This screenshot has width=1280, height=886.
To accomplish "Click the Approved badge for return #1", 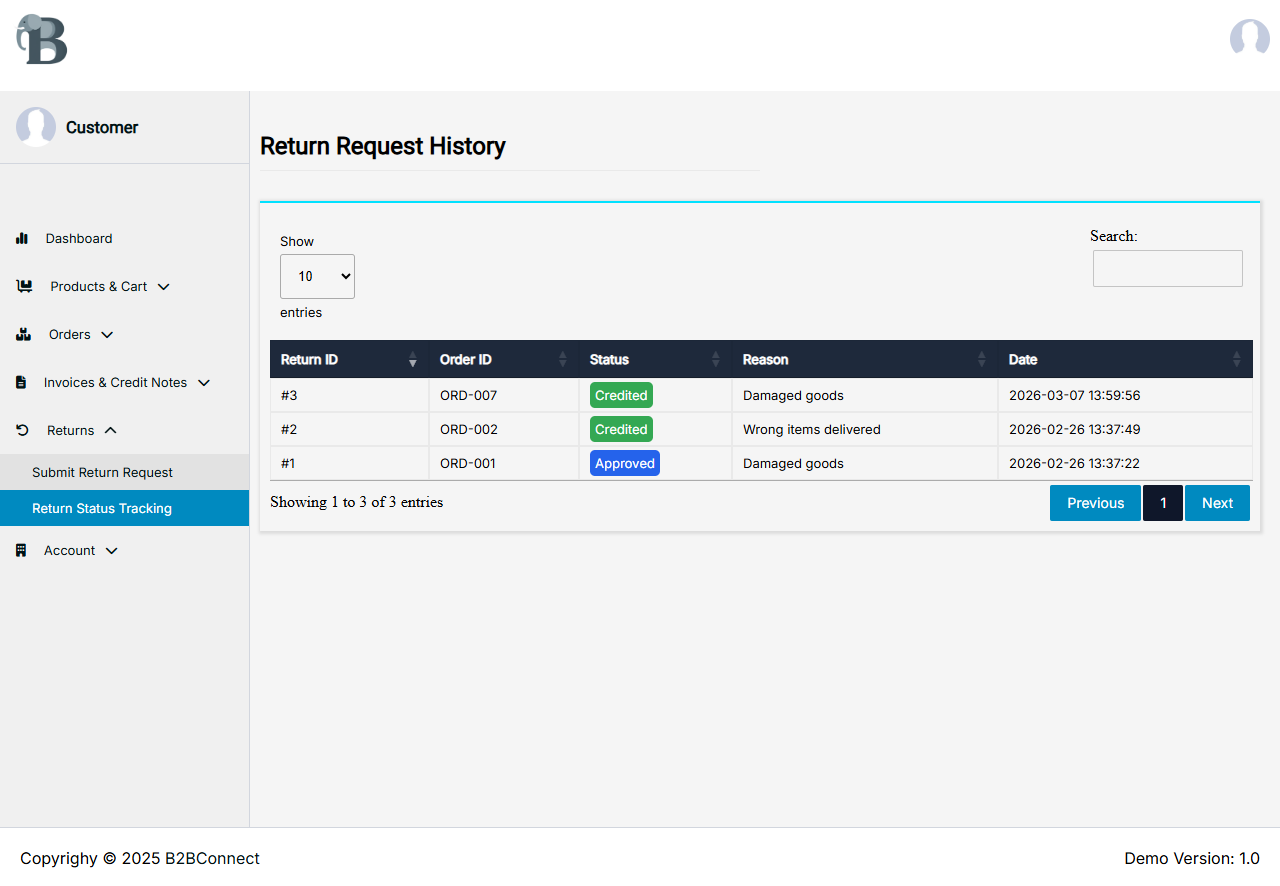I will point(625,463).
